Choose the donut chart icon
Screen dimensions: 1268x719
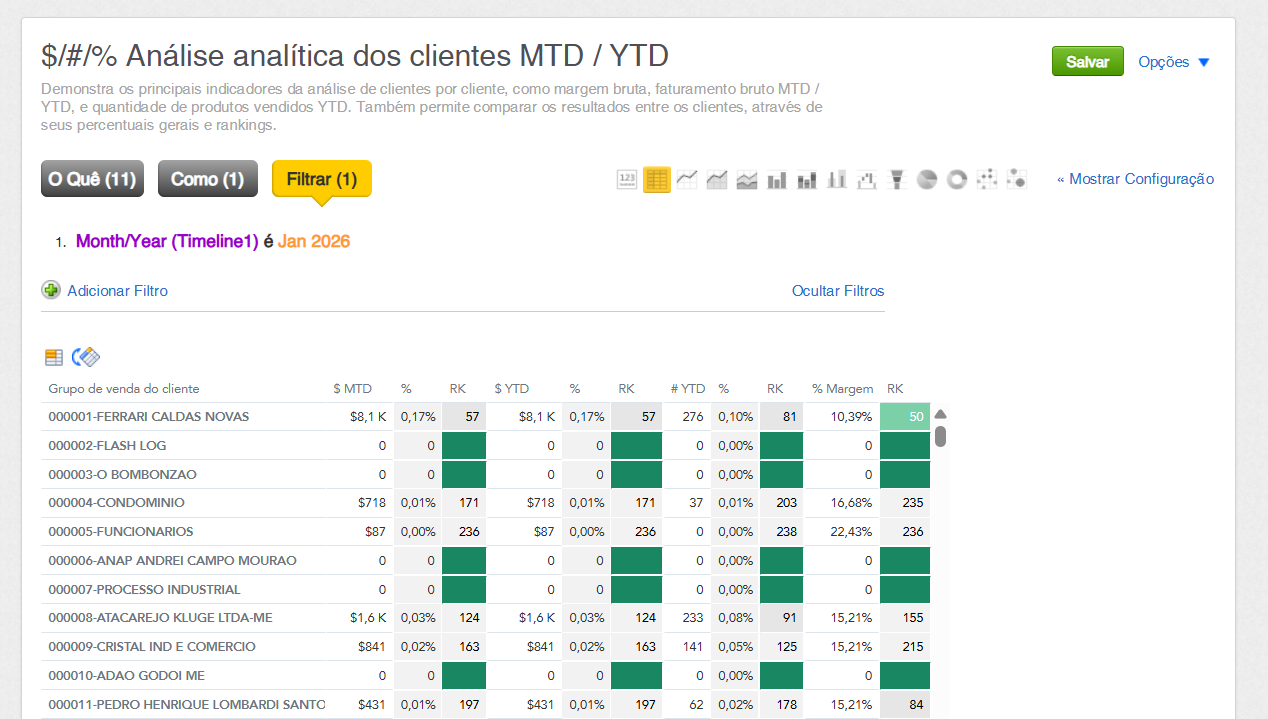tap(957, 180)
